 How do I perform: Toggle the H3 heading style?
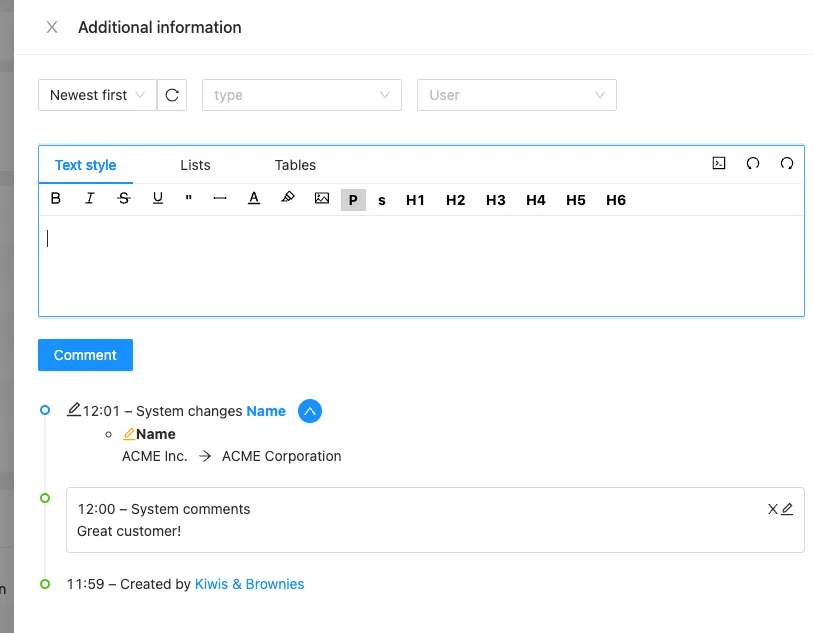(495, 200)
